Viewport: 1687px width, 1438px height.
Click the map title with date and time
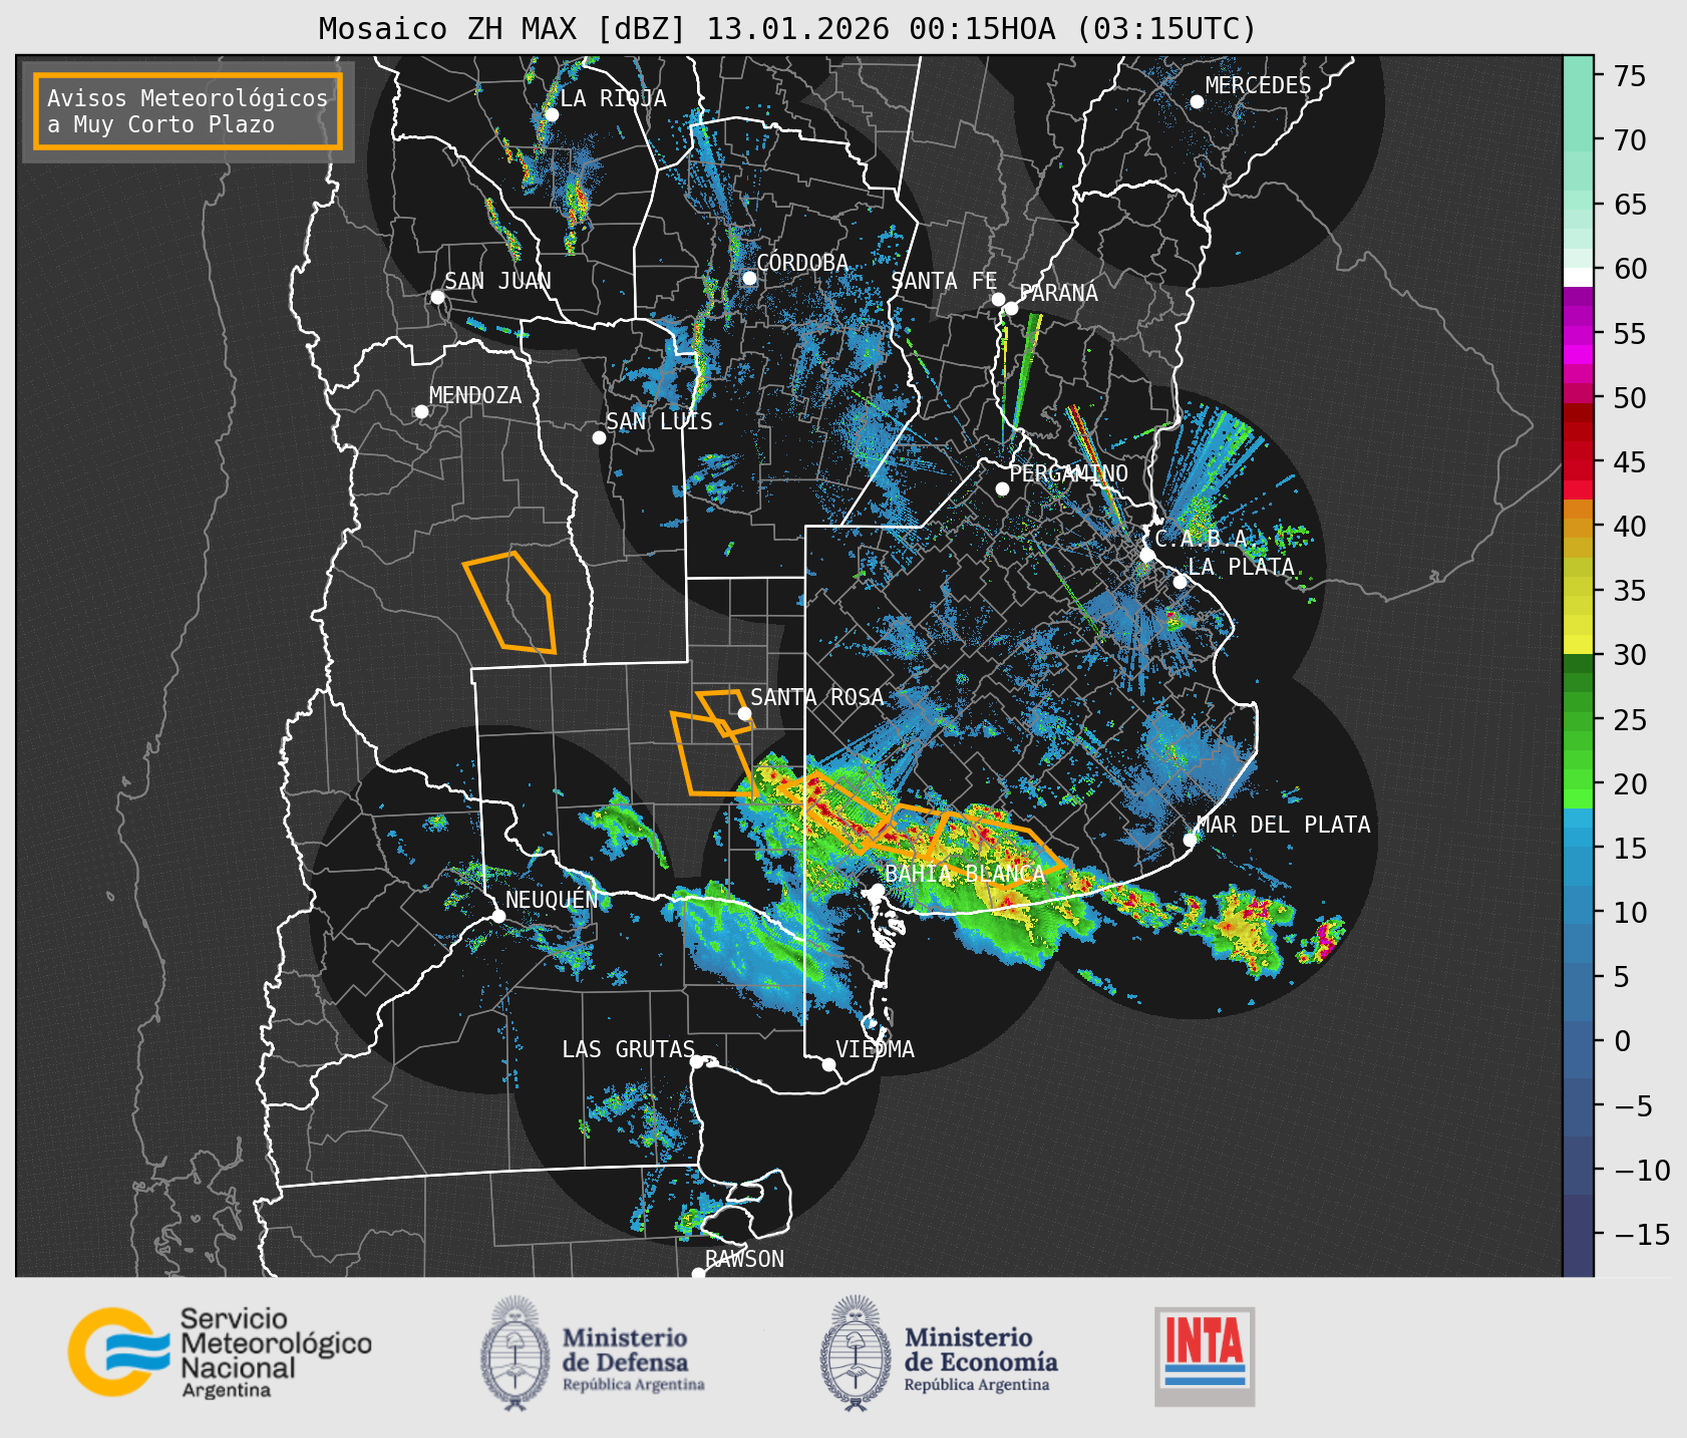[787, 29]
